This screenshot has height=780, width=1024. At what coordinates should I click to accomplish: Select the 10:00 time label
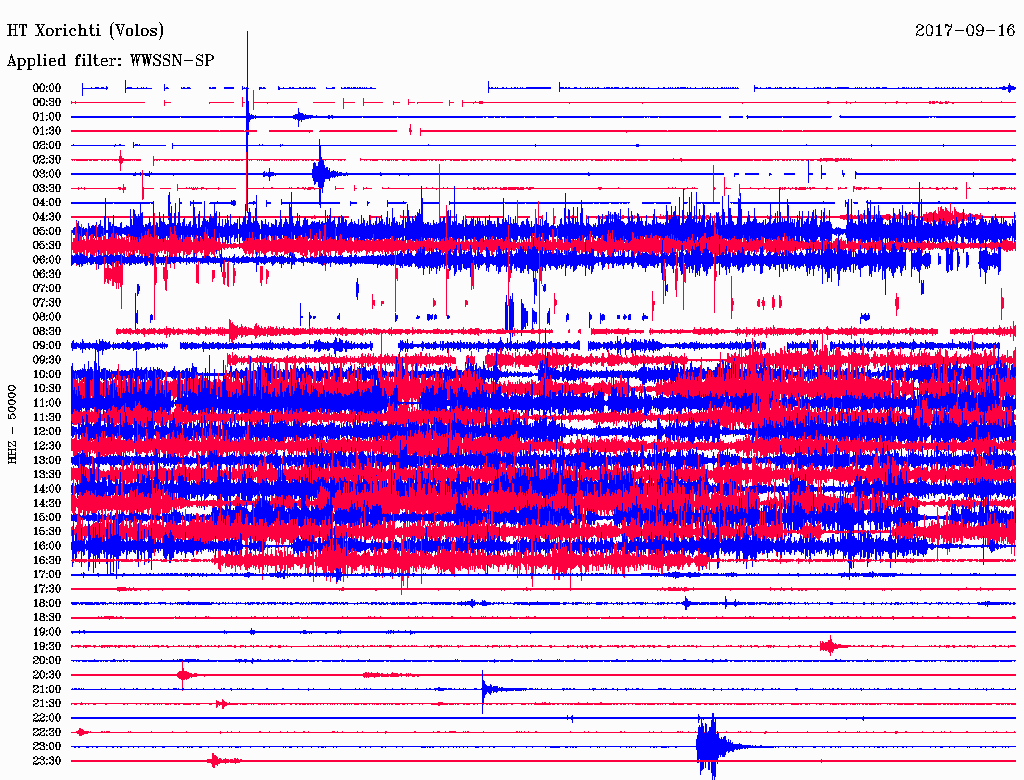pyautogui.click(x=47, y=374)
